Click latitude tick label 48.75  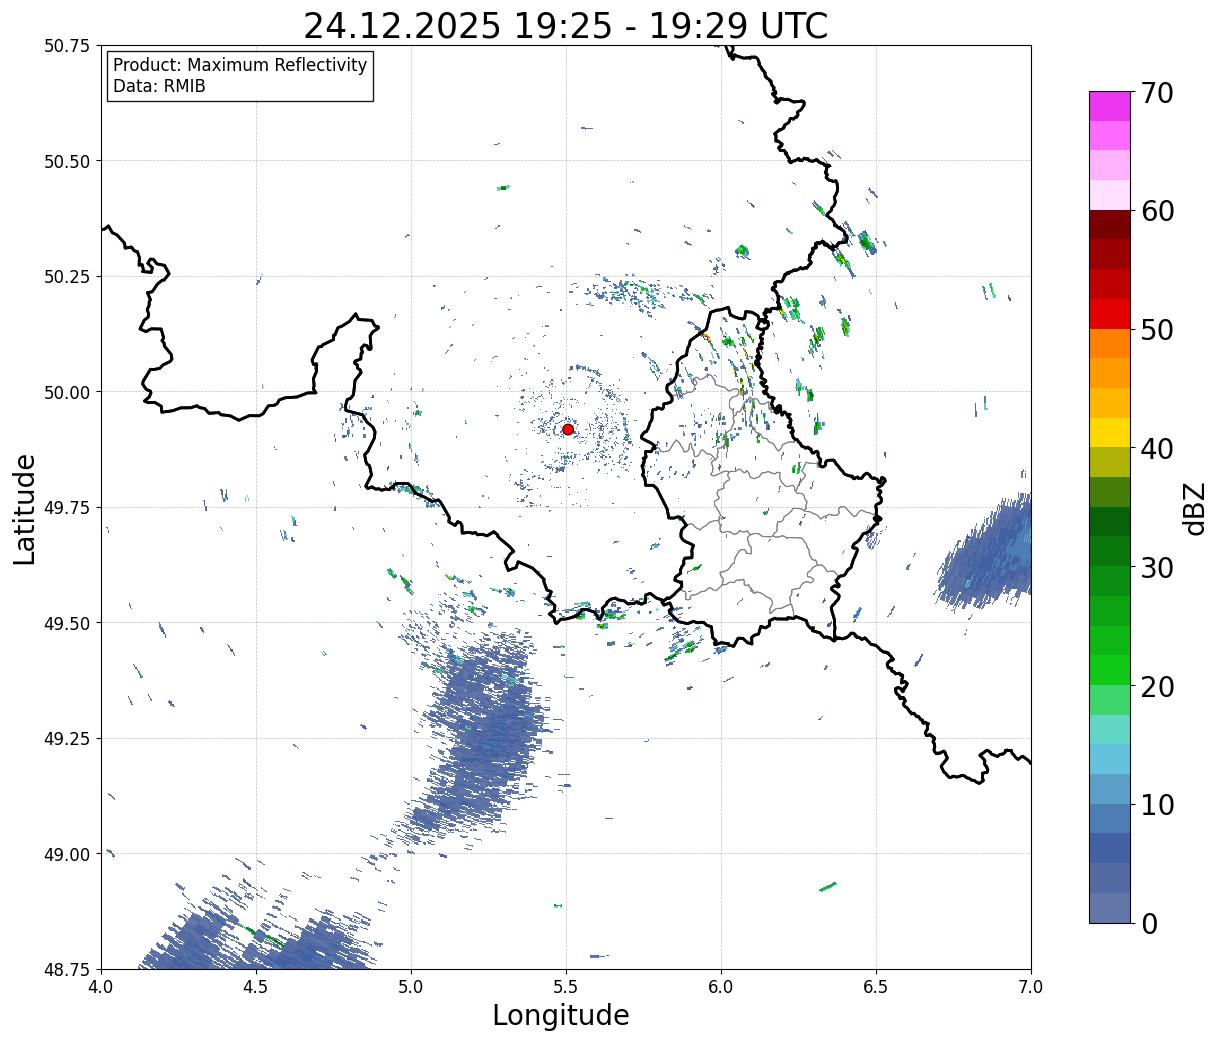point(67,969)
